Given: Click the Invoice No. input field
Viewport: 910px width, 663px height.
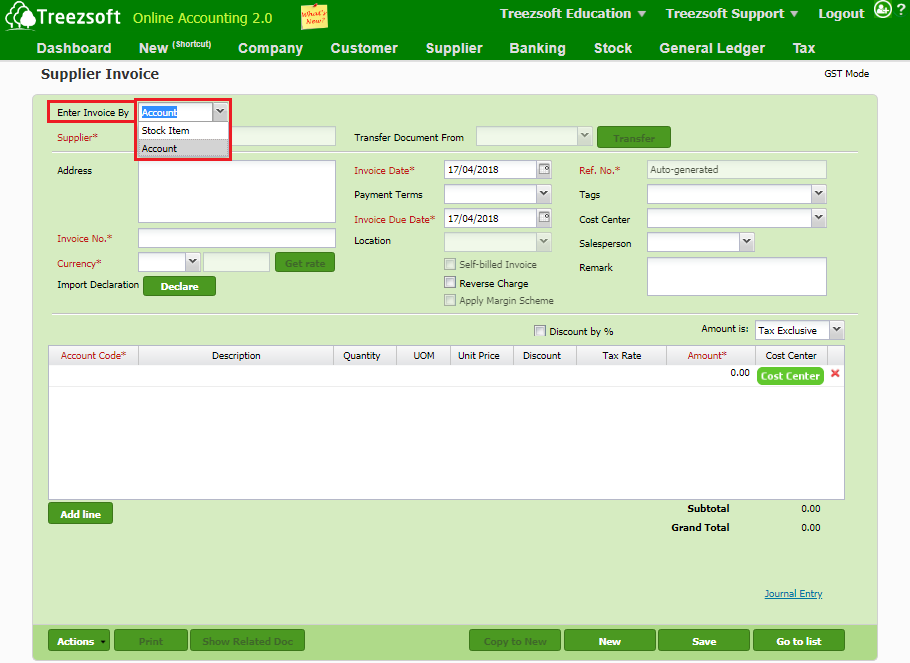Looking at the screenshot, I should (x=237, y=238).
